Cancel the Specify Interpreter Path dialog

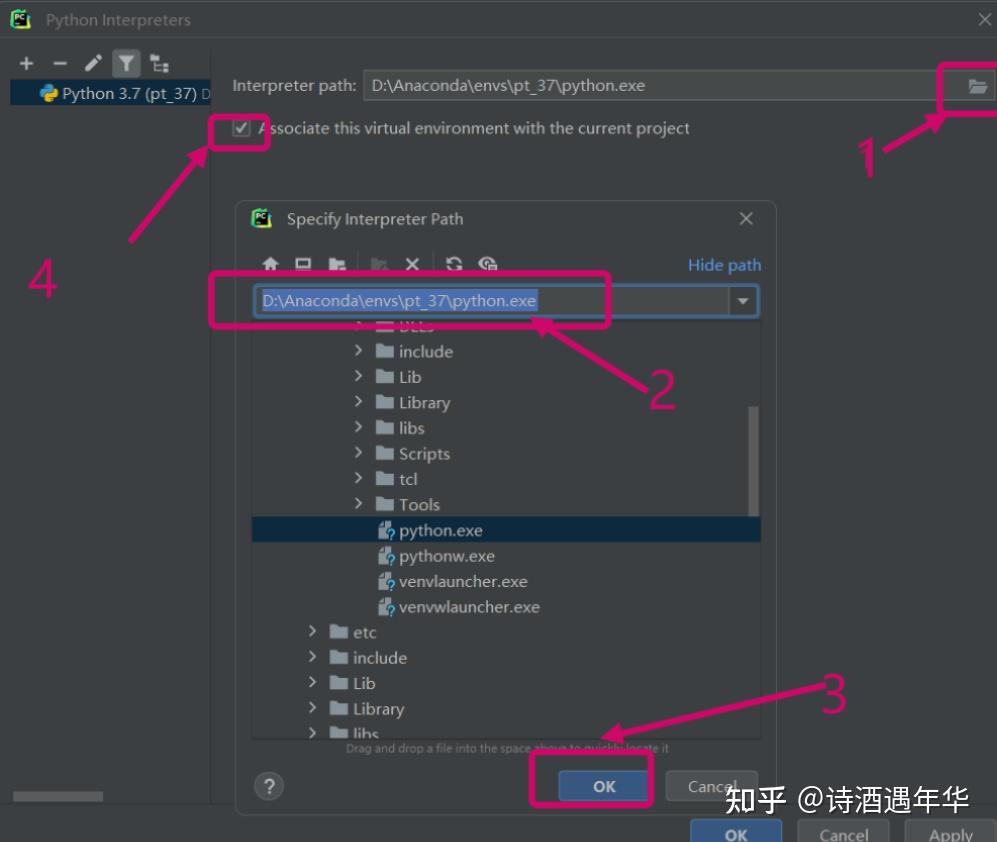712,787
